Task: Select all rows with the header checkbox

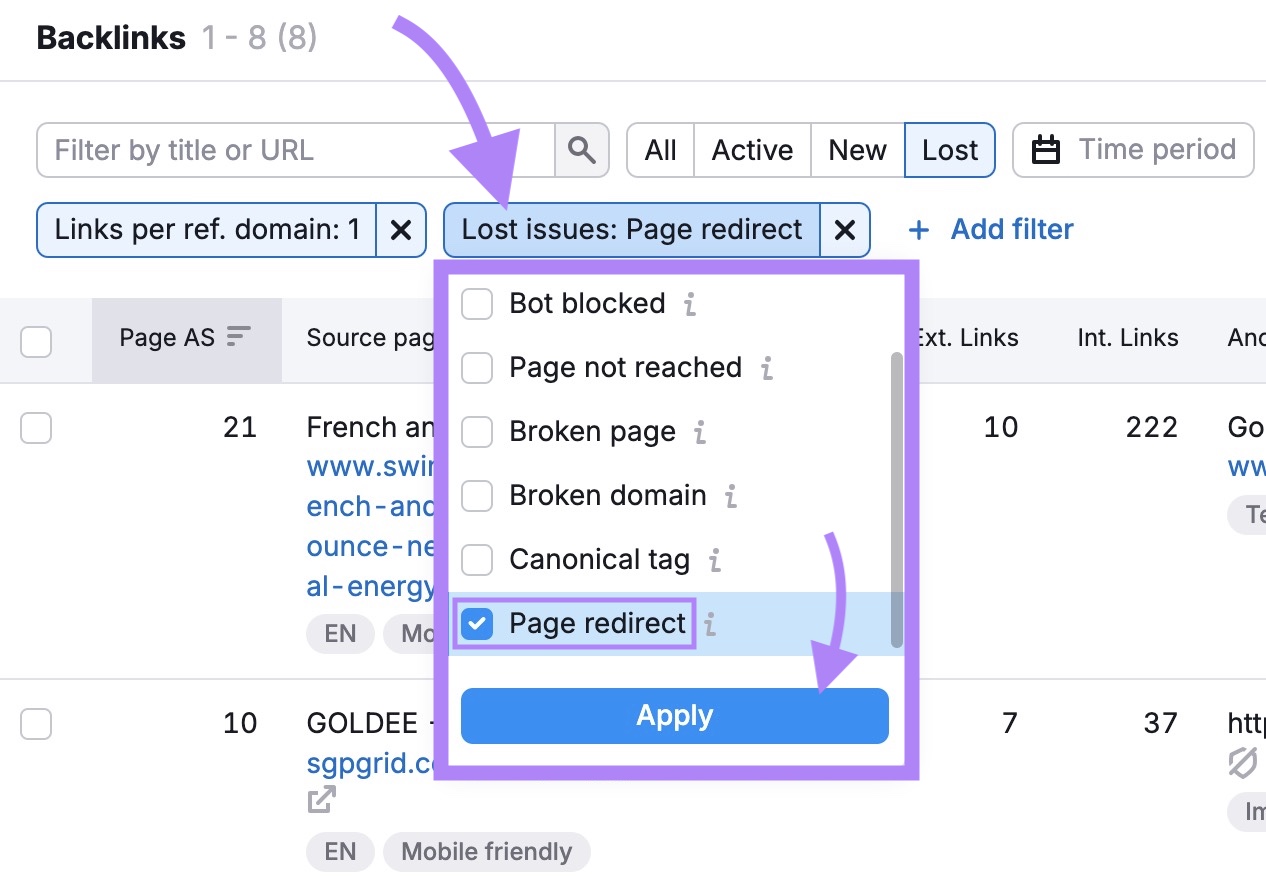Action: point(36,341)
